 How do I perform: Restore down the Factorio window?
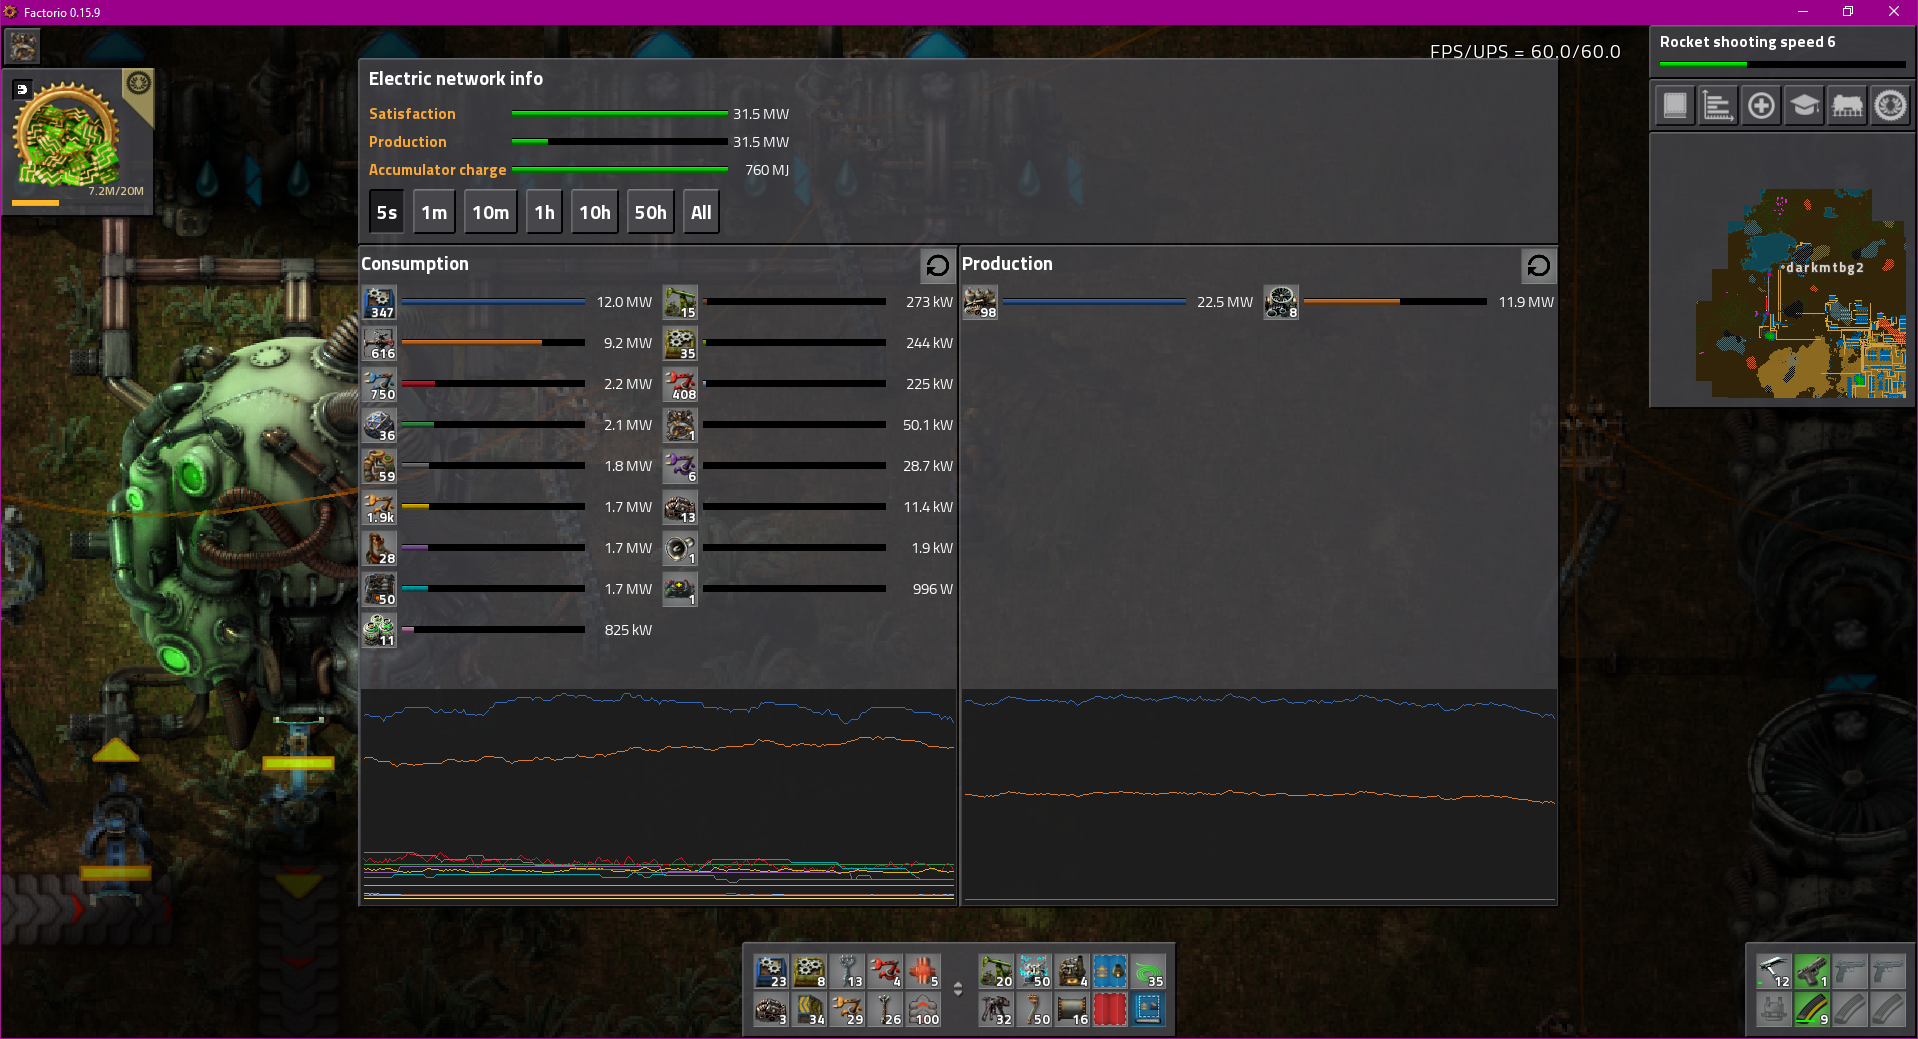pyautogui.click(x=1848, y=12)
